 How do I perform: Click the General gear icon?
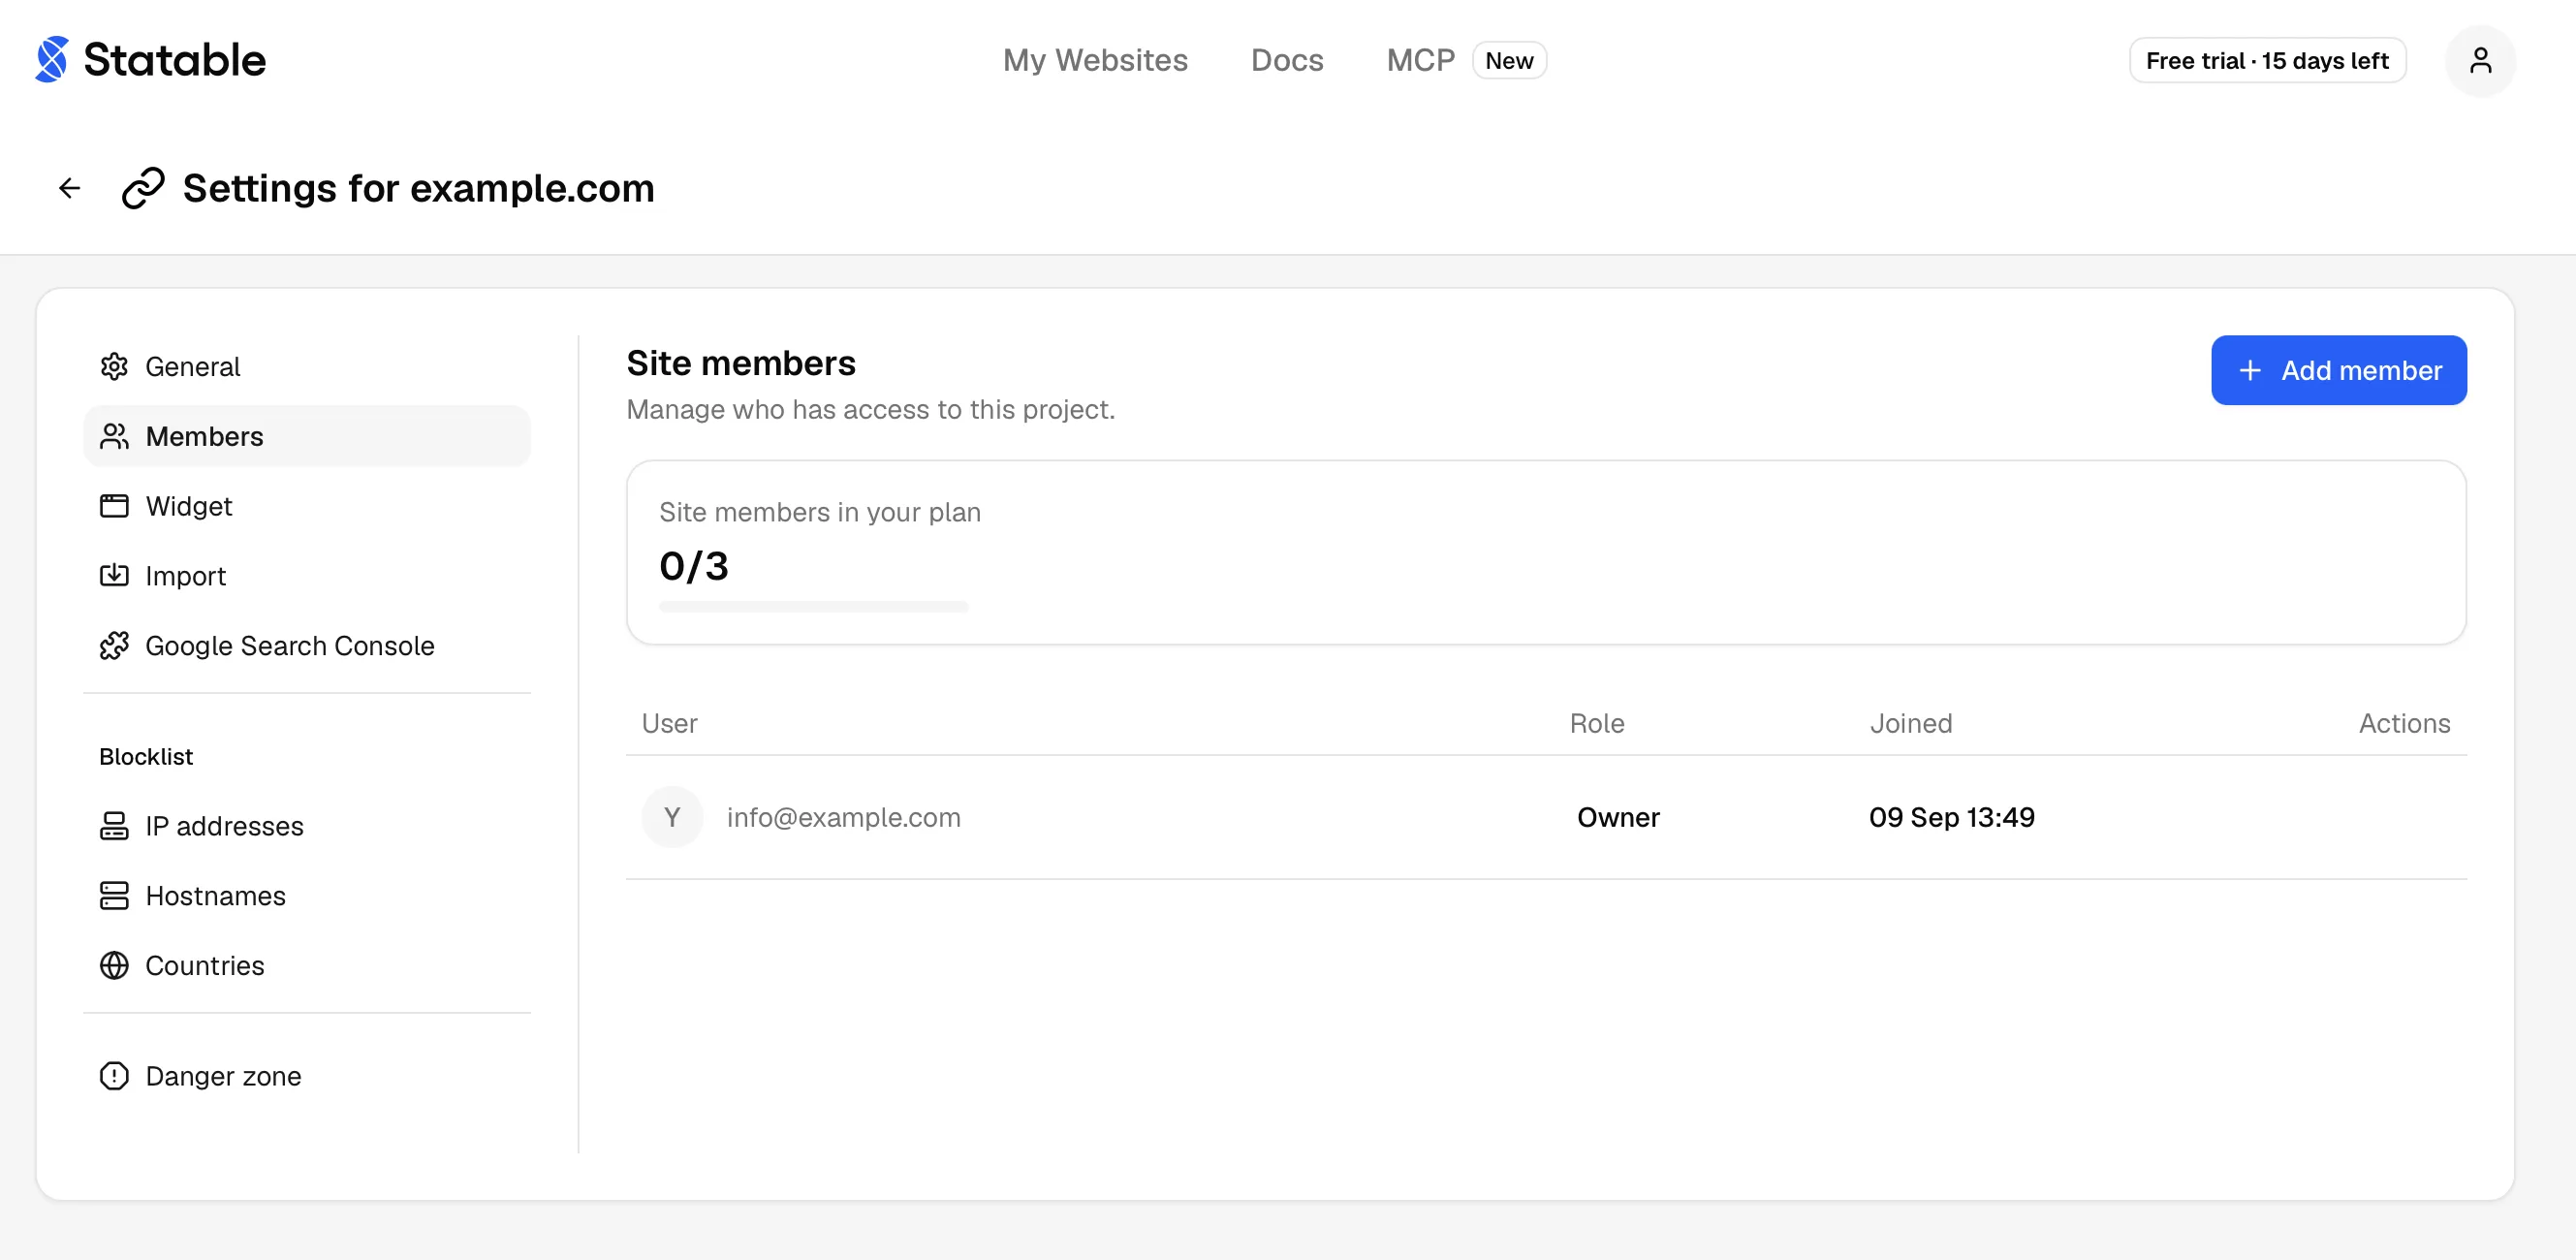(114, 367)
